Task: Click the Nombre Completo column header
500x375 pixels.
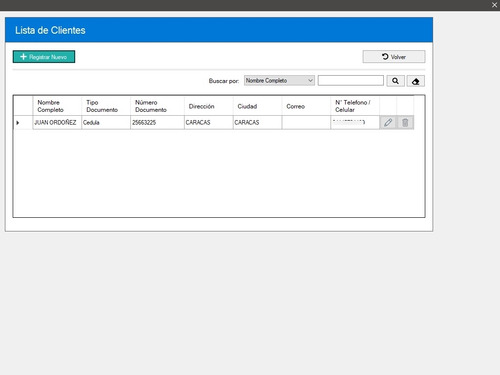Action: (57, 106)
